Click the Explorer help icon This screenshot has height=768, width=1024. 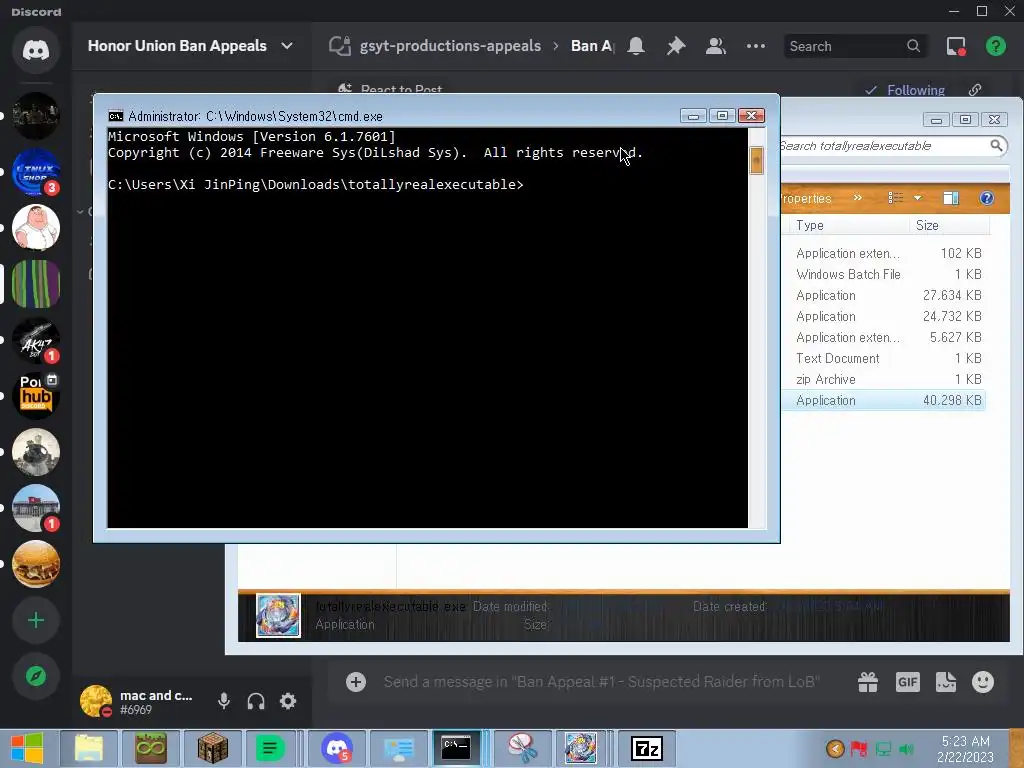(x=987, y=198)
